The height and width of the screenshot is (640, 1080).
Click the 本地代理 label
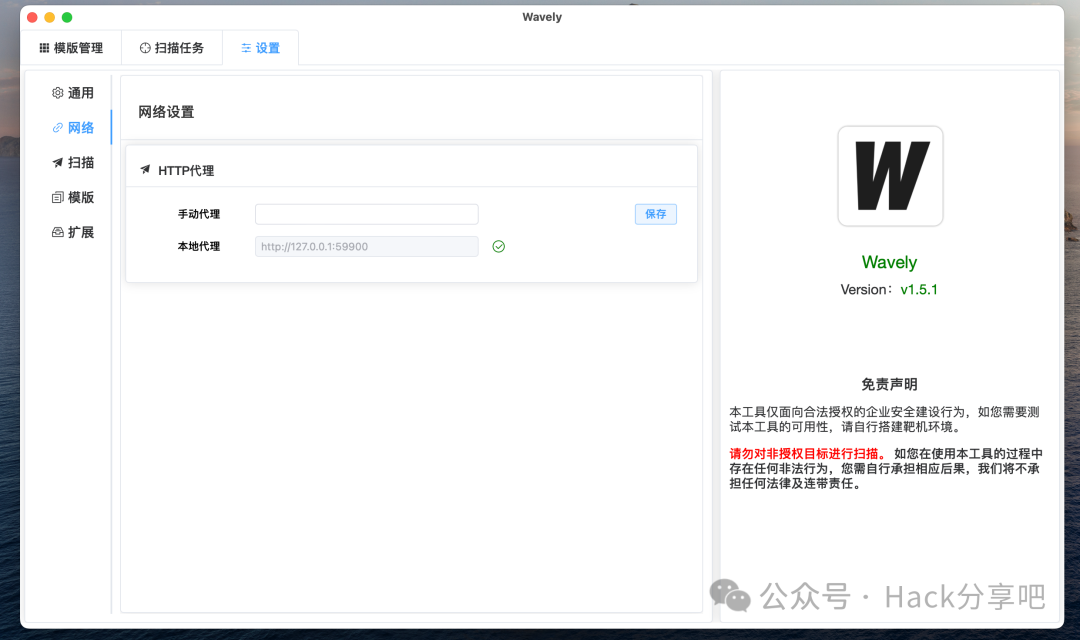pos(199,247)
